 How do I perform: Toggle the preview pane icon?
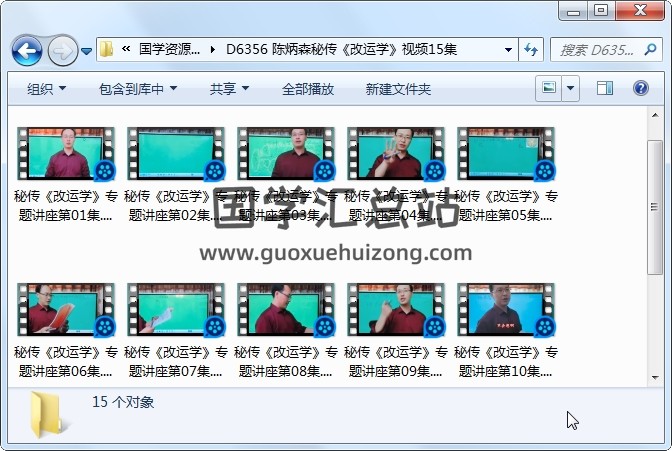click(604, 89)
